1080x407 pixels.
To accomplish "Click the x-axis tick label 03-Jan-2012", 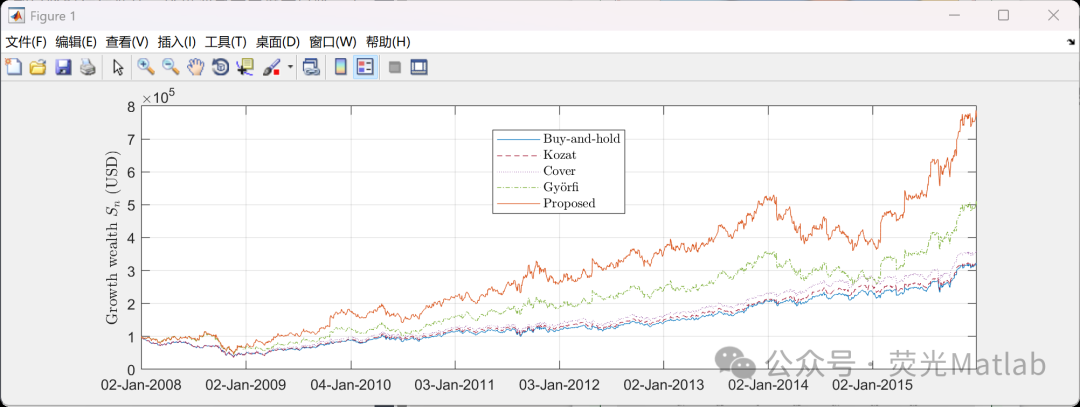I will pos(559,385).
